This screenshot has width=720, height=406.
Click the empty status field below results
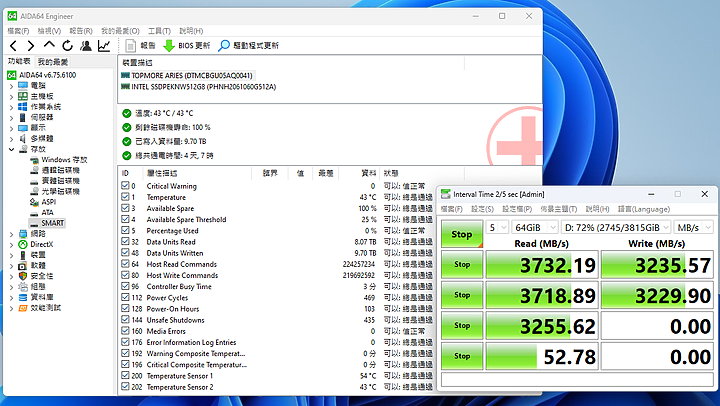pos(577,379)
